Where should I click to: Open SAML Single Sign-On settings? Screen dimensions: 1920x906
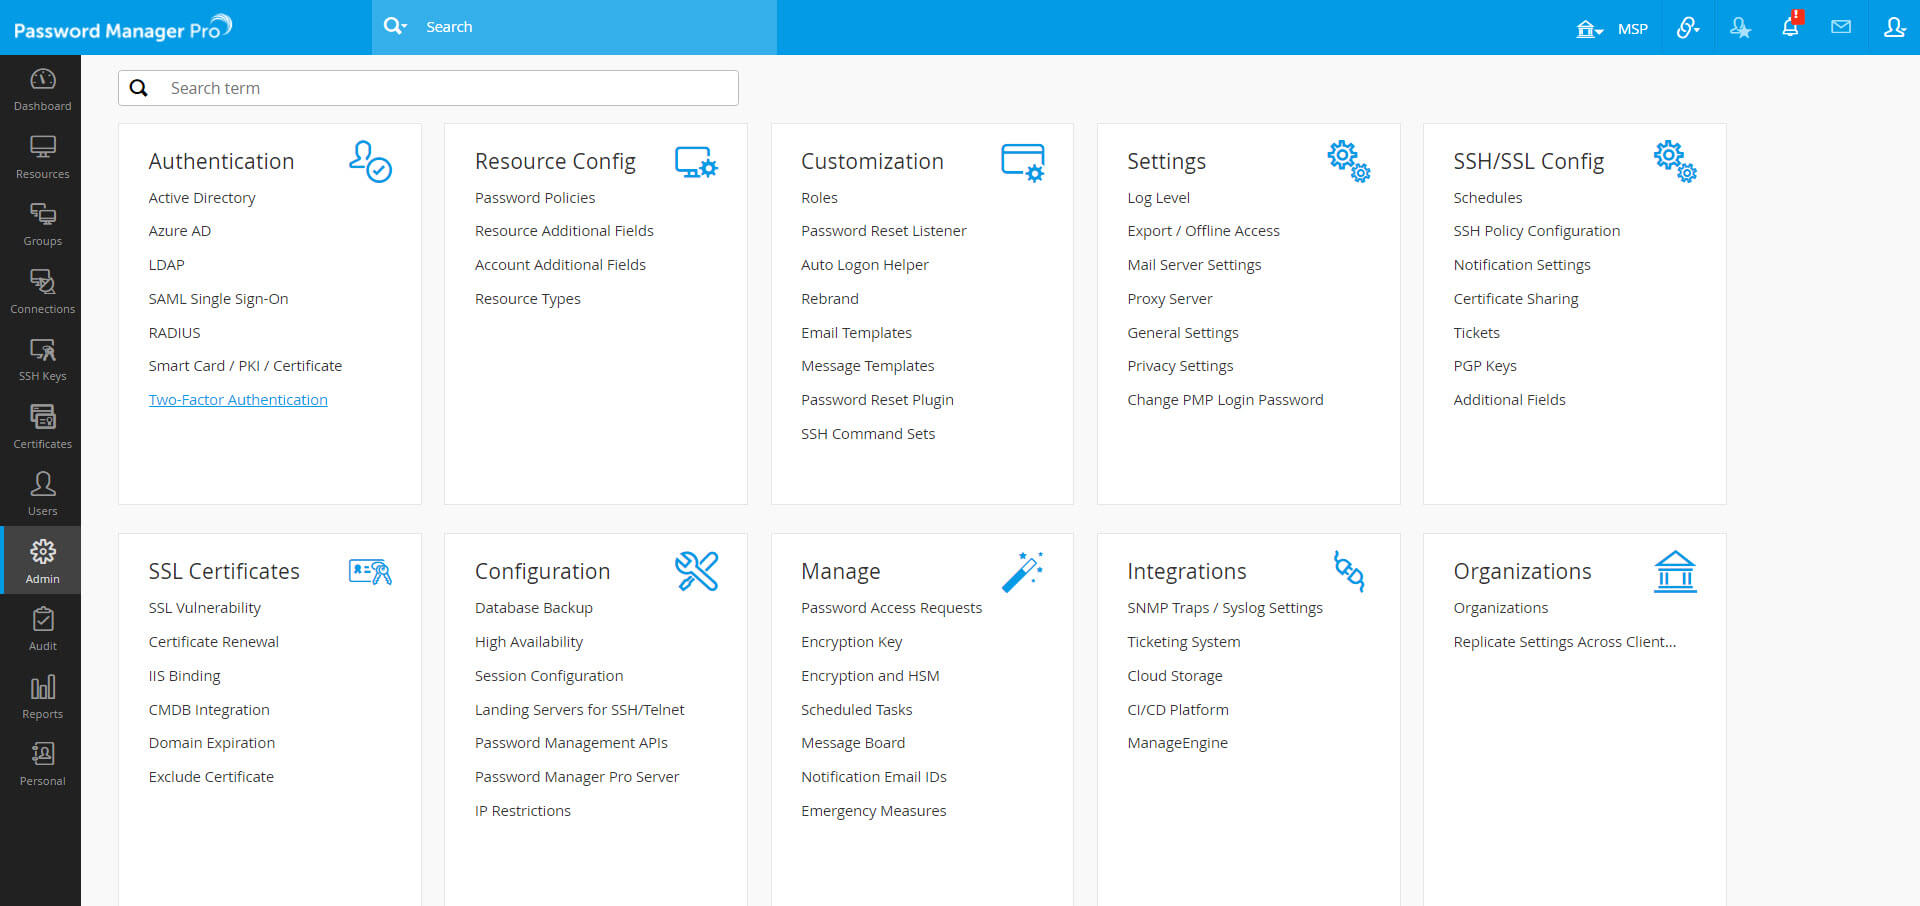[218, 299]
